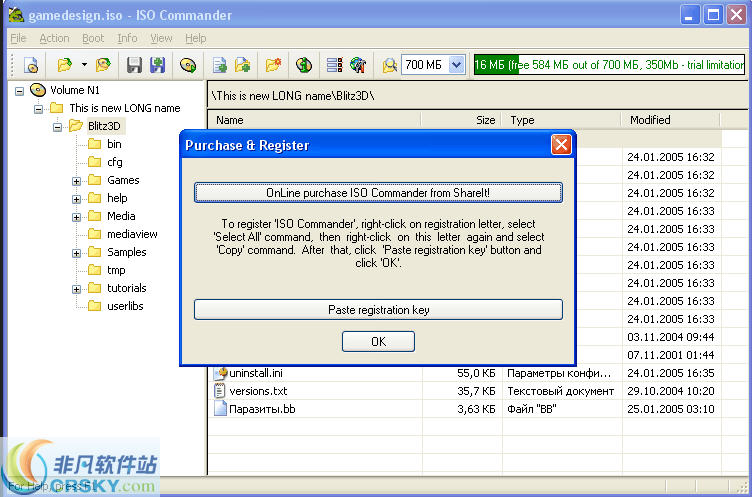Open the Boot menu

pyautogui.click(x=93, y=38)
